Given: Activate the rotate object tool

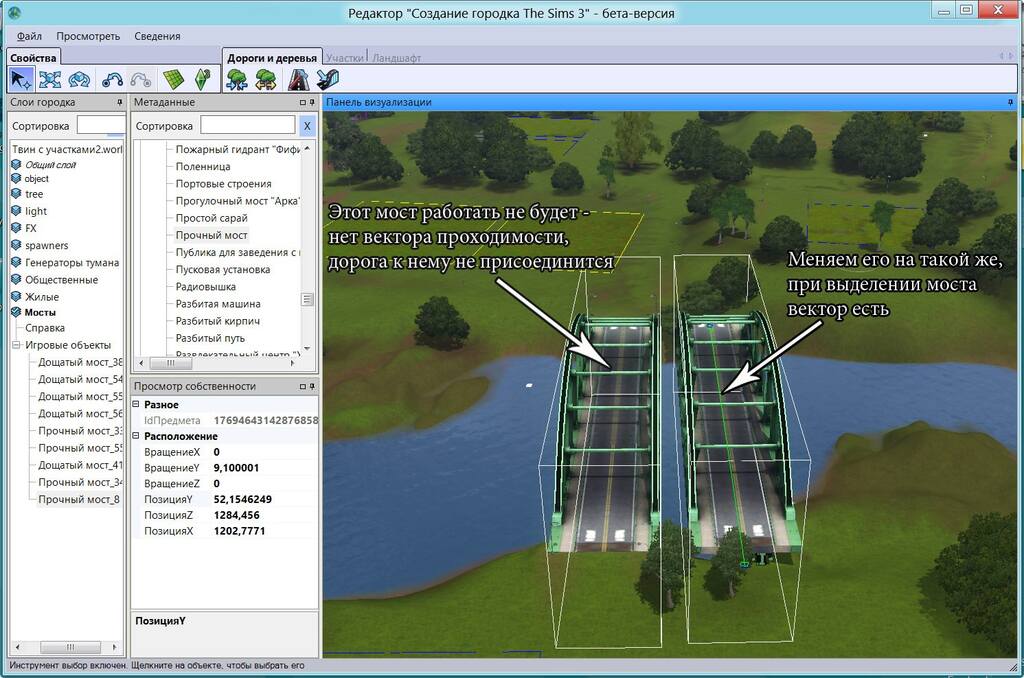Looking at the screenshot, I should pyautogui.click(x=80, y=80).
